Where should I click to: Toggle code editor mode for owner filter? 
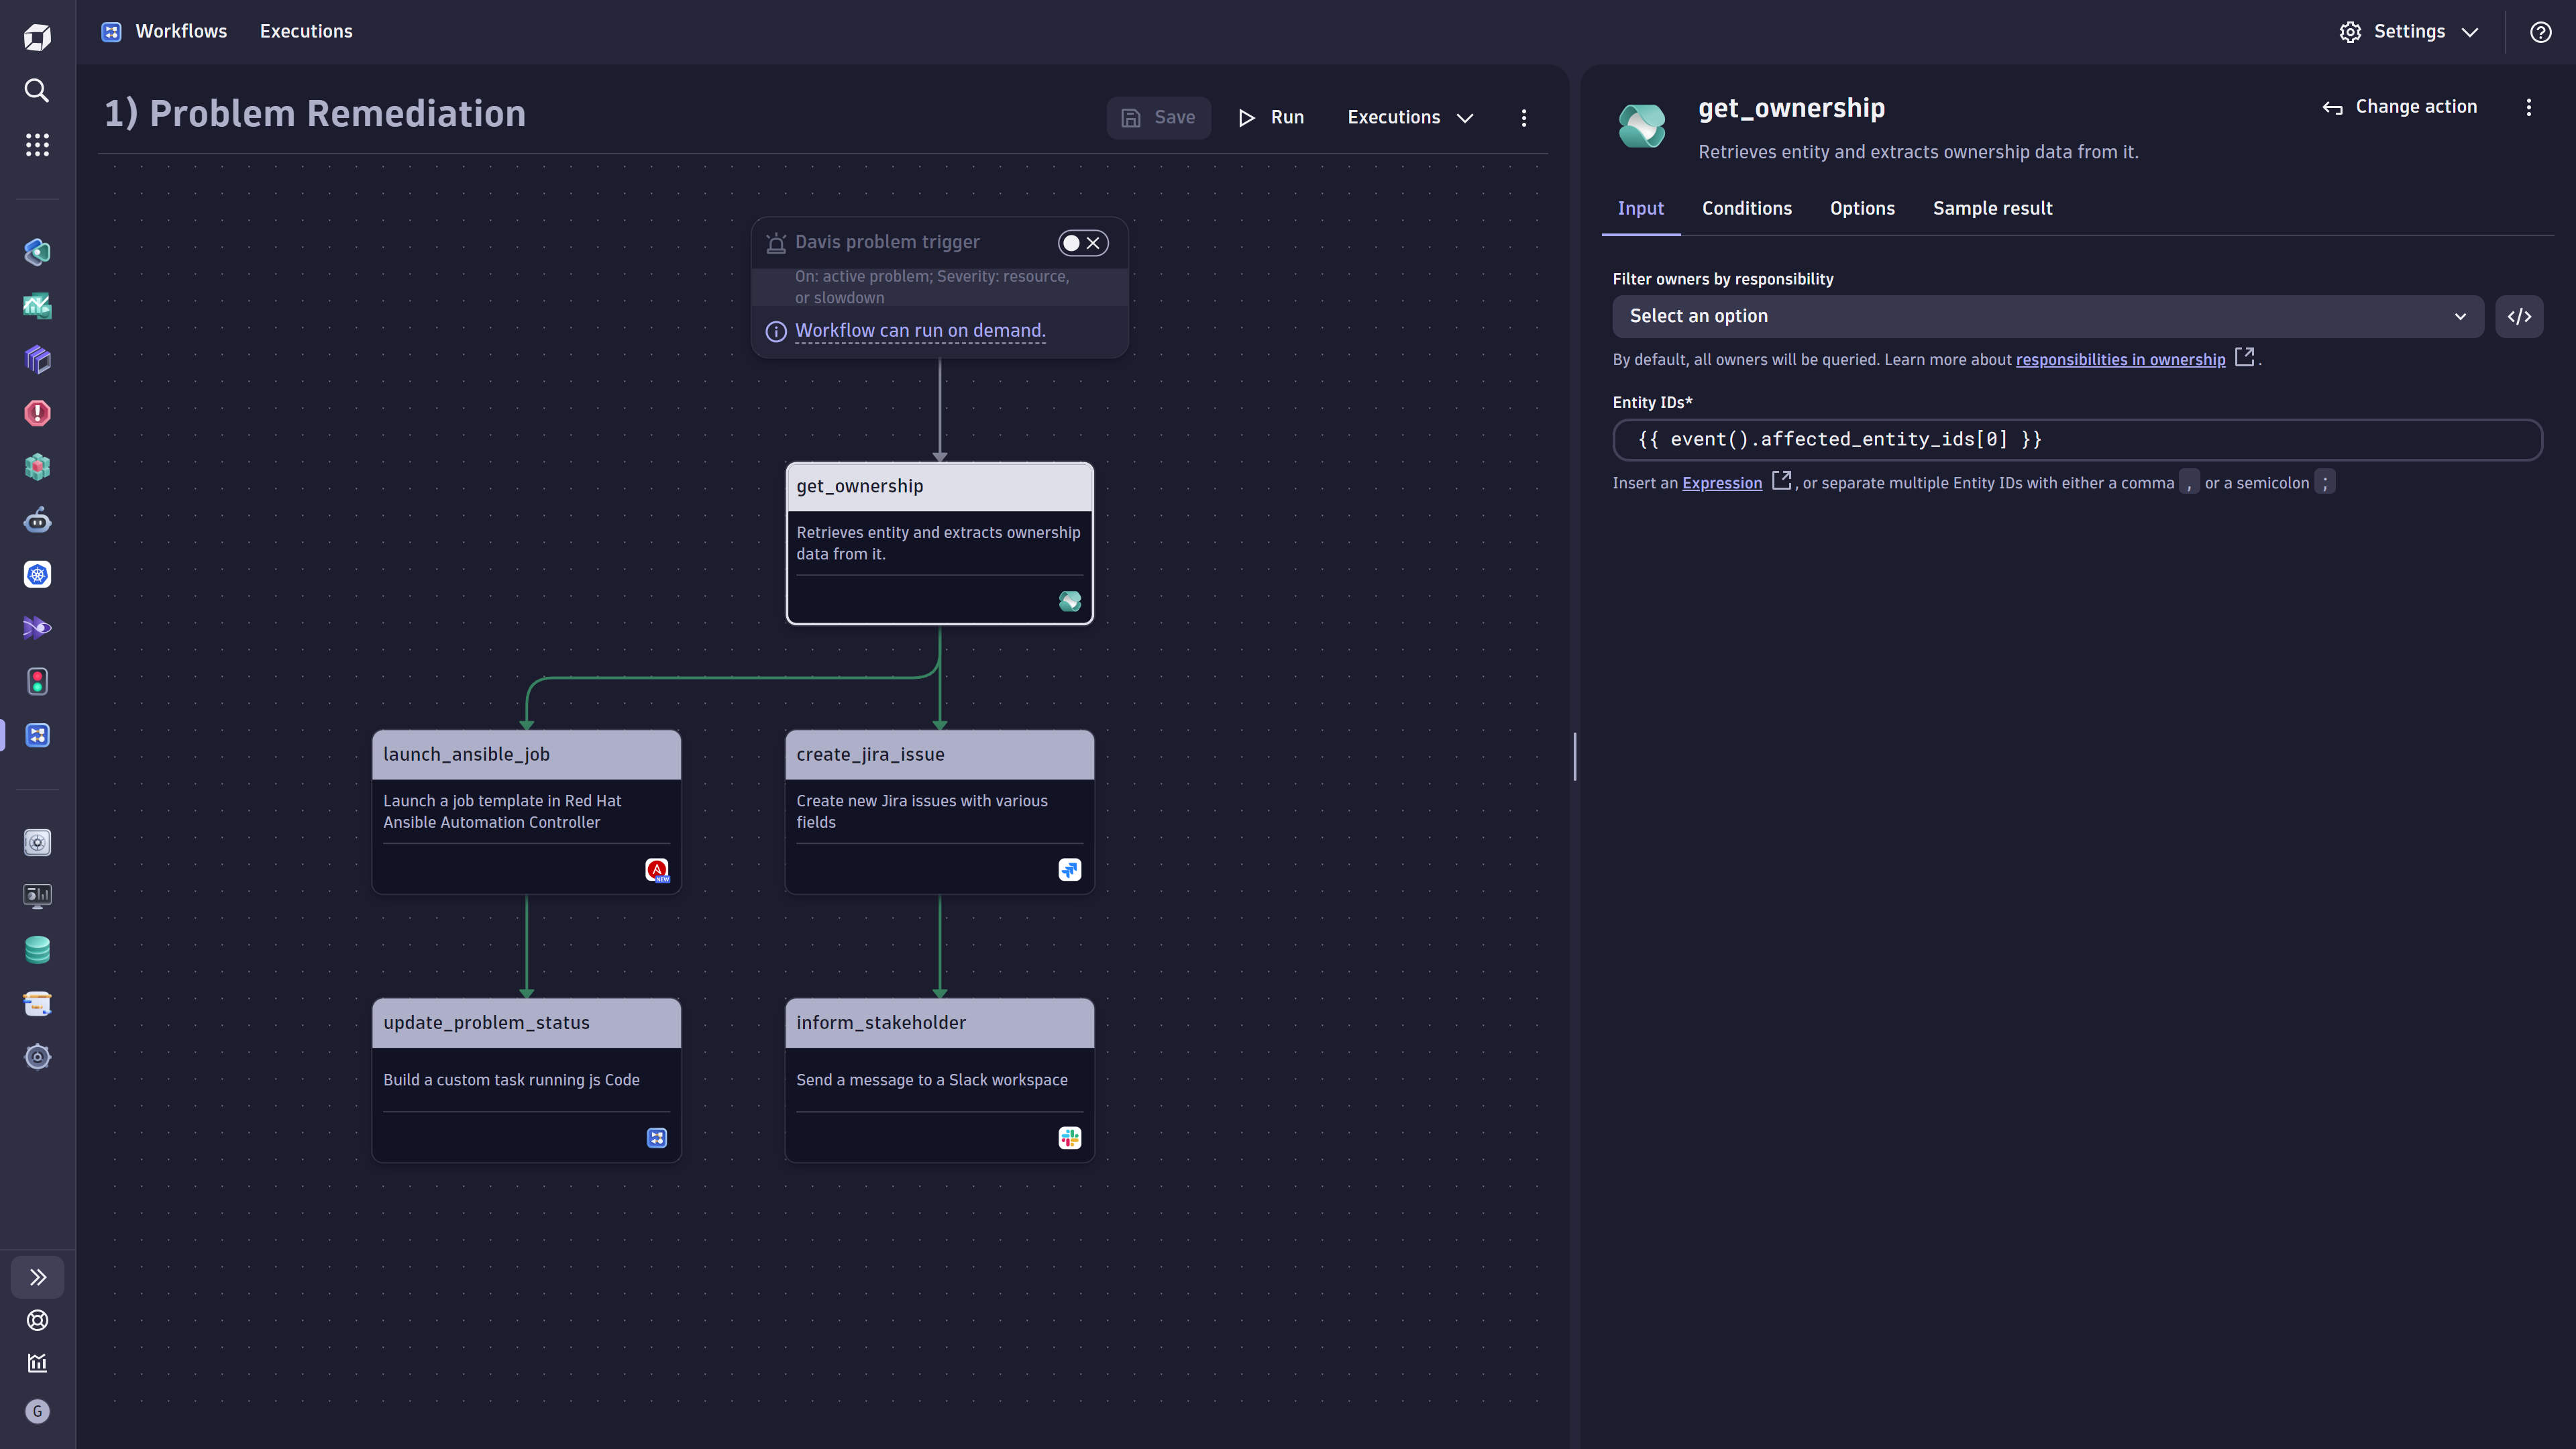[2520, 316]
